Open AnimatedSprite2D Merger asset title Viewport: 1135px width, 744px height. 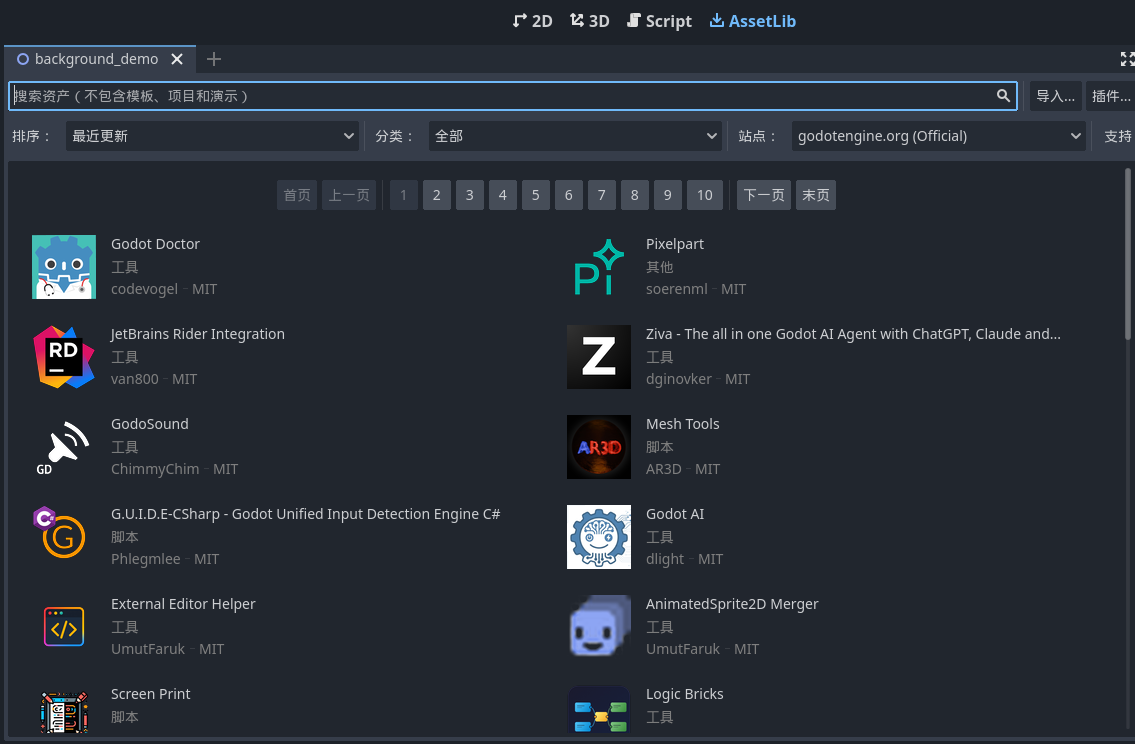tap(732, 604)
